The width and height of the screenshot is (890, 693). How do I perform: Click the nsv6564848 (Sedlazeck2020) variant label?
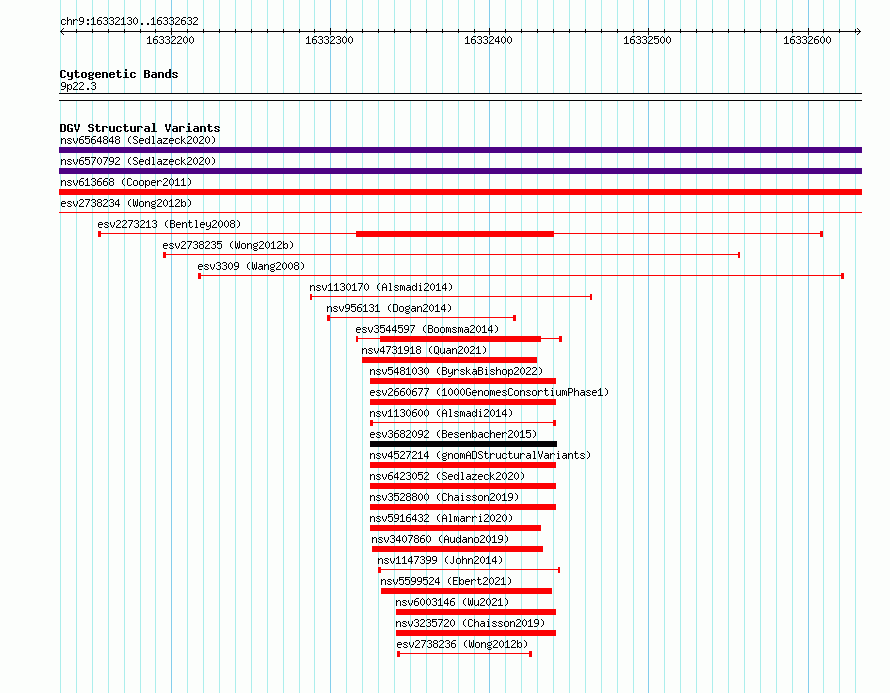coord(138,140)
